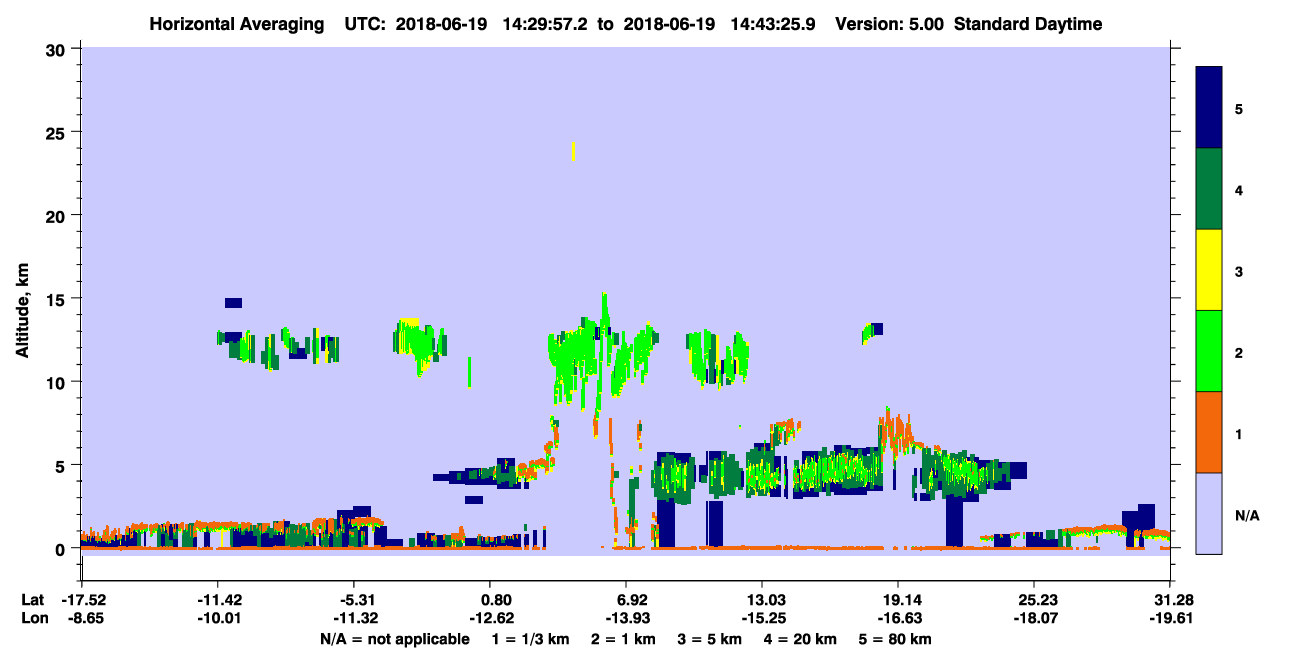
Task: Click the y-axis tick label 15
Action: [58, 299]
